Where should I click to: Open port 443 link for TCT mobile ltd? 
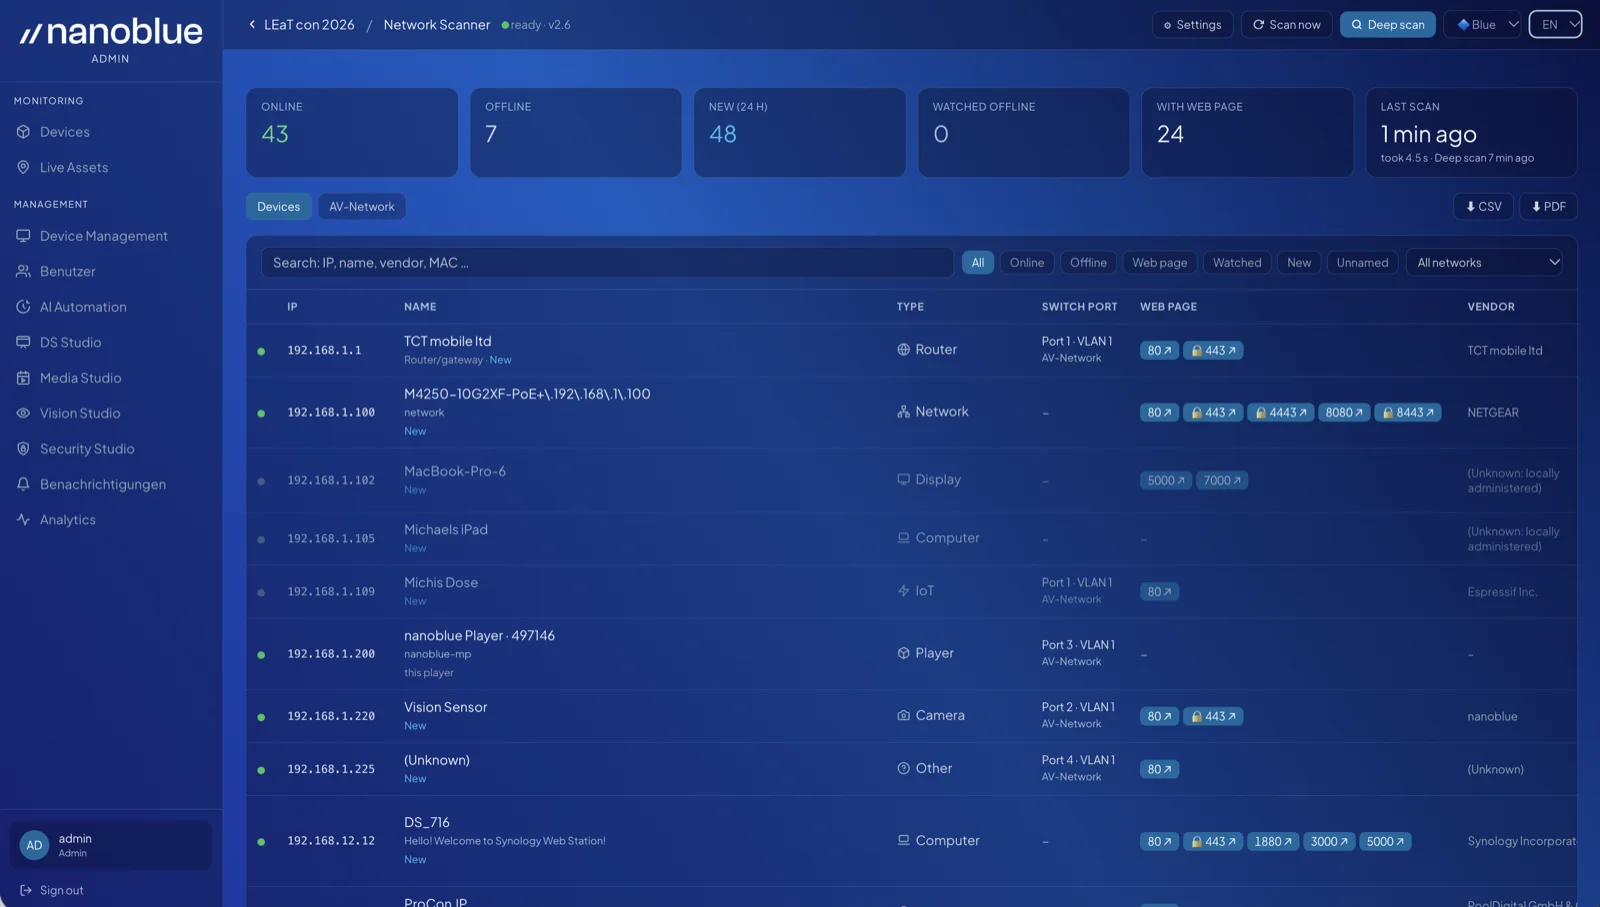click(1213, 351)
